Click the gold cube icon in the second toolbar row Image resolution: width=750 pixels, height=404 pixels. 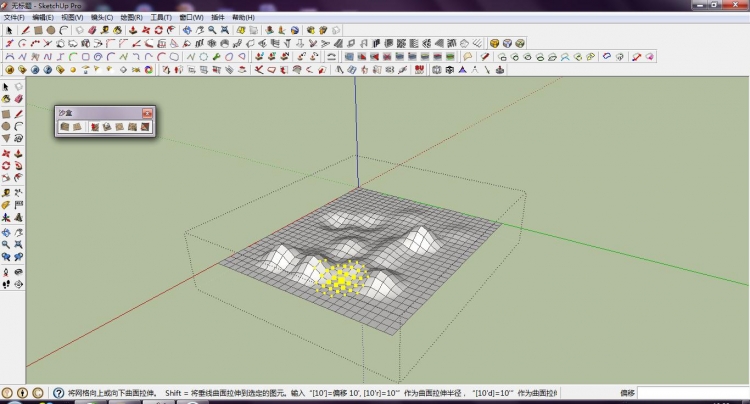(495, 44)
